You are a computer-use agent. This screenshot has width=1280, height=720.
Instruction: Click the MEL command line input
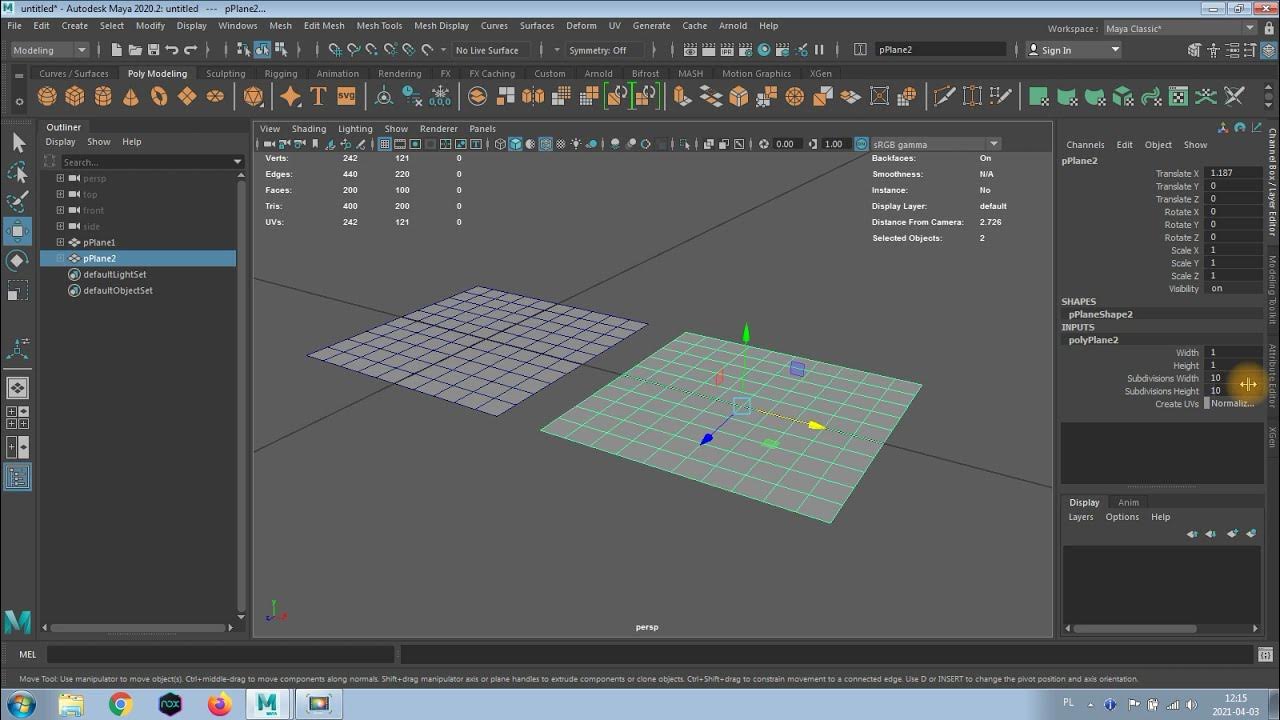pos(220,655)
